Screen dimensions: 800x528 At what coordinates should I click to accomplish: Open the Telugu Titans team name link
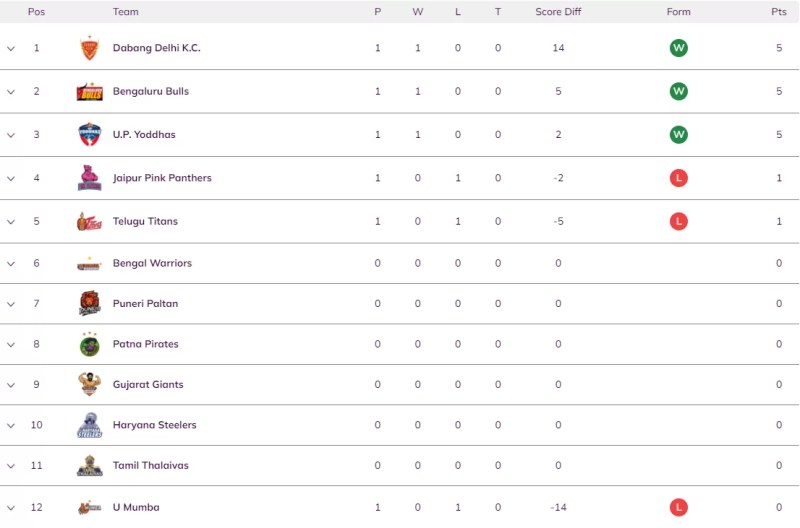pyautogui.click(x=145, y=221)
